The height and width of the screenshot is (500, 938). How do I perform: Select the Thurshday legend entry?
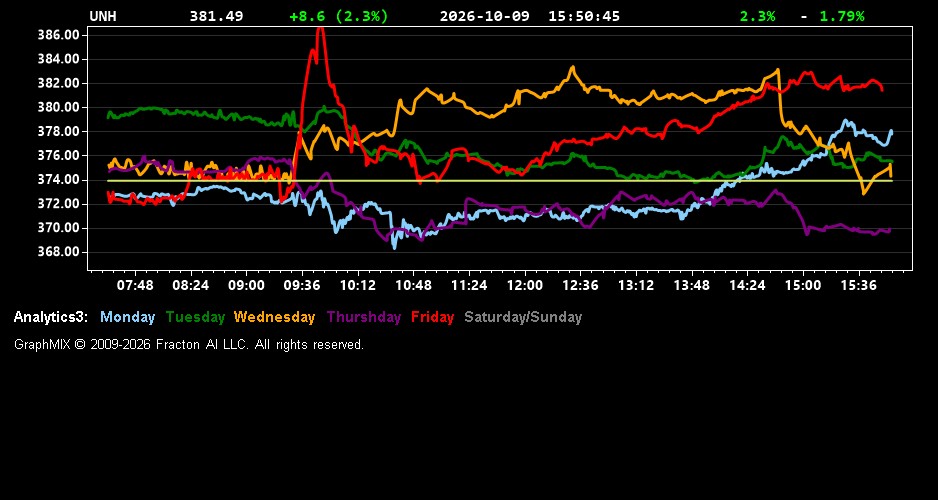tap(364, 317)
